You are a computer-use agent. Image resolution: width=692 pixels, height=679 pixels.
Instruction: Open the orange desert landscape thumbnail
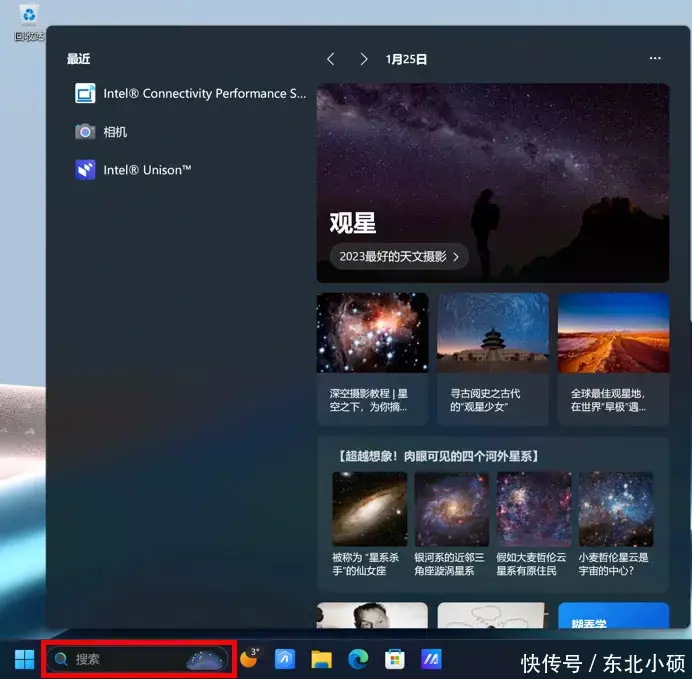(613, 333)
